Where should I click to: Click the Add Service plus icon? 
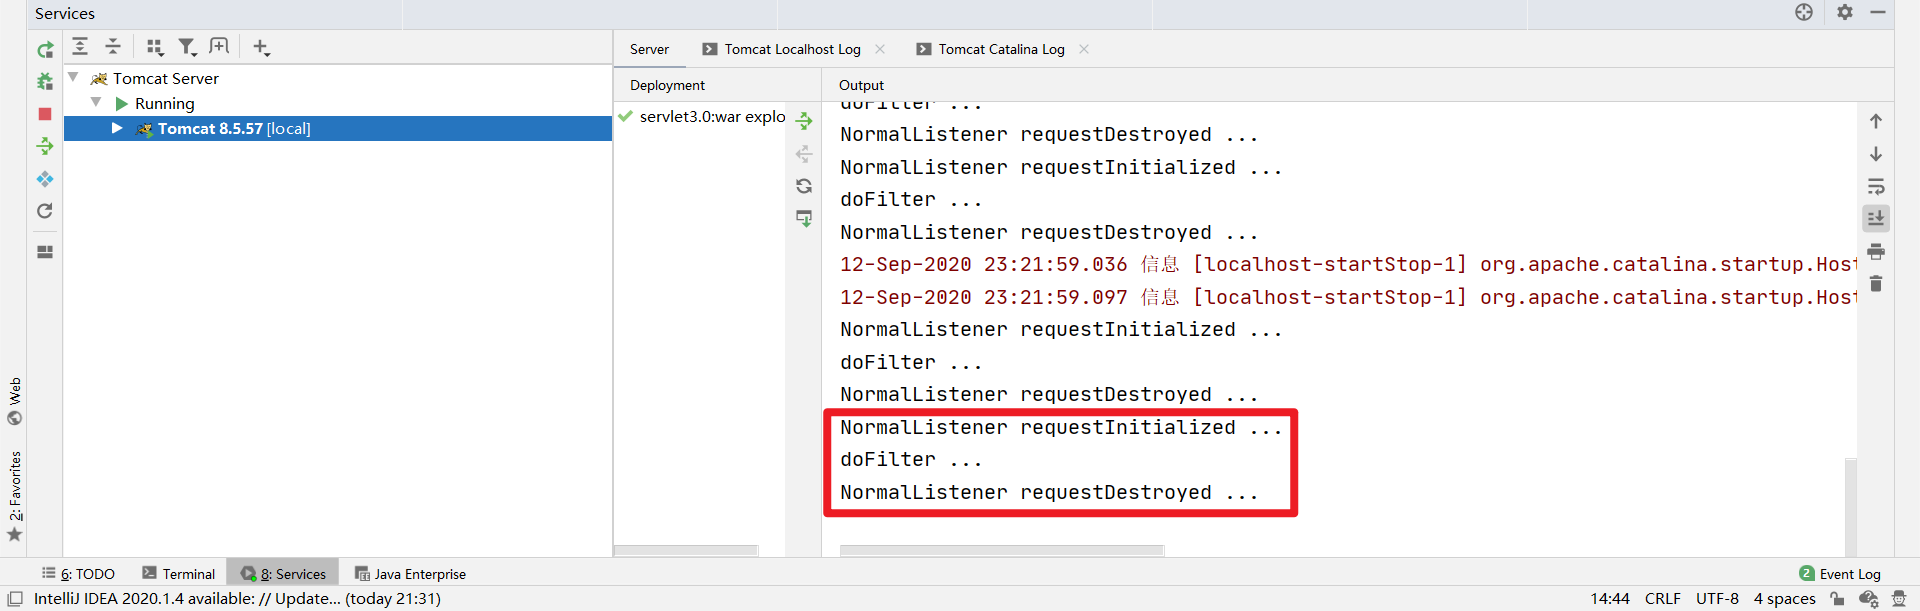pyautogui.click(x=261, y=47)
